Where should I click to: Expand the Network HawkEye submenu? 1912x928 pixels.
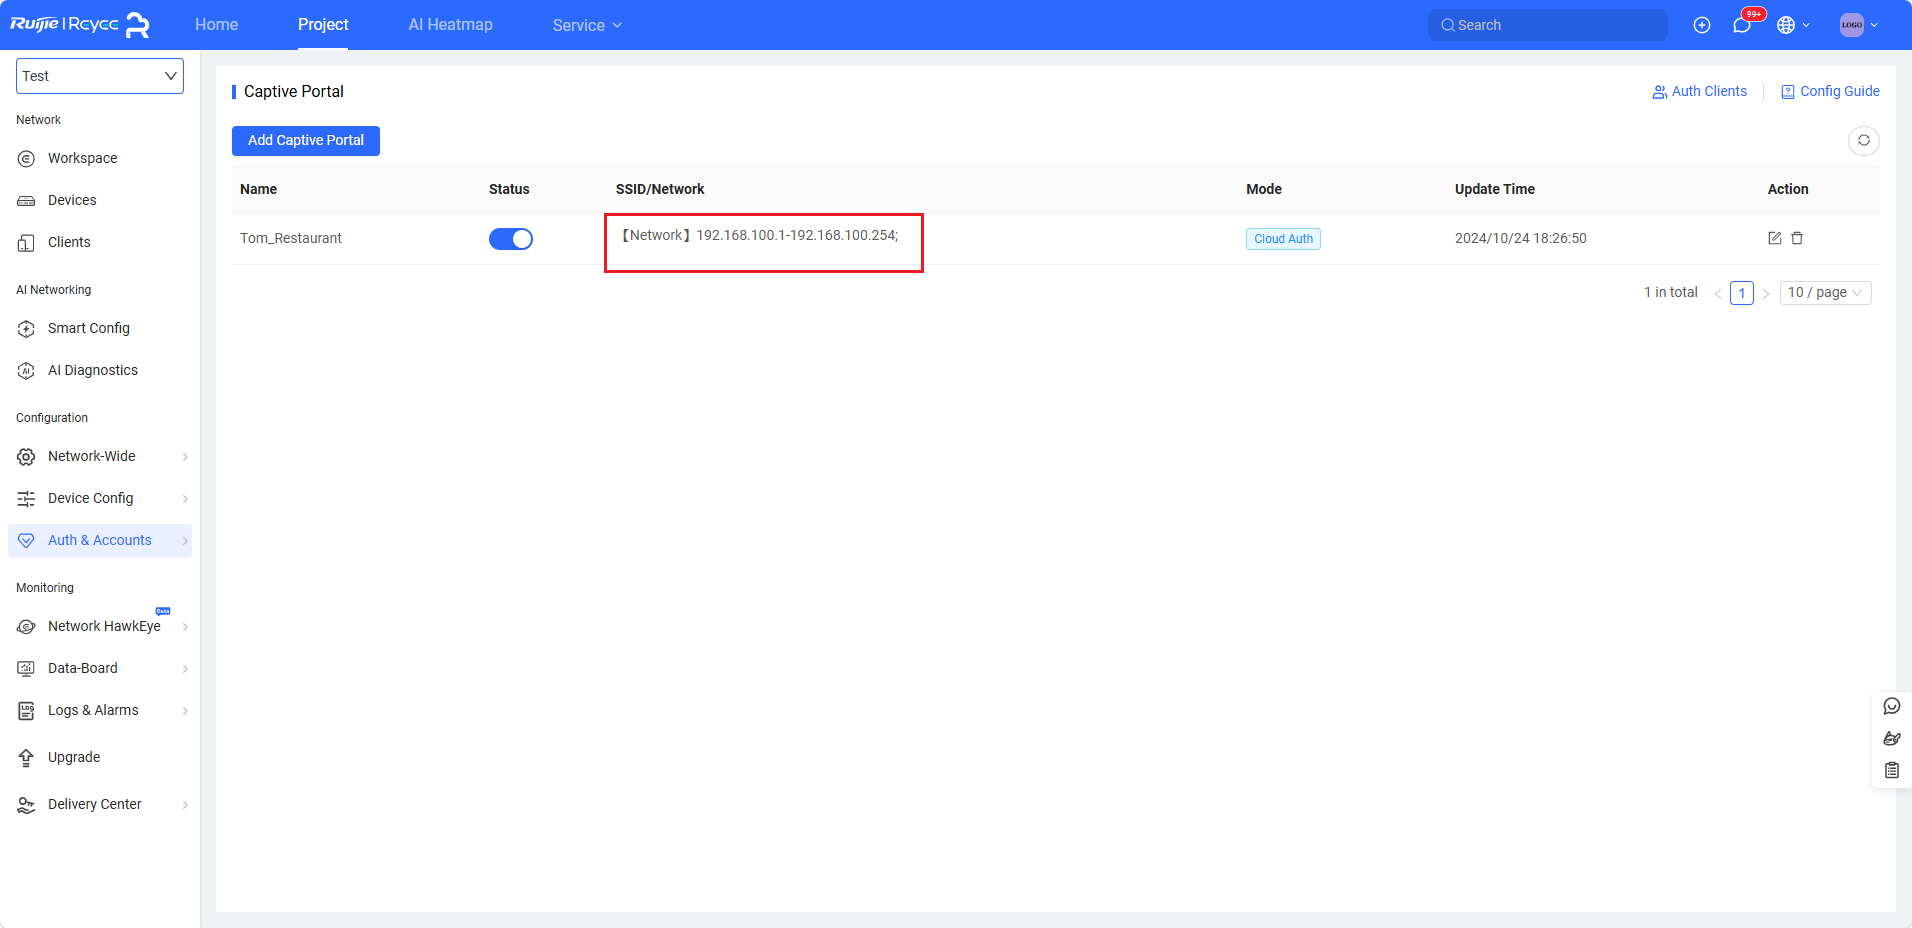tap(185, 627)
